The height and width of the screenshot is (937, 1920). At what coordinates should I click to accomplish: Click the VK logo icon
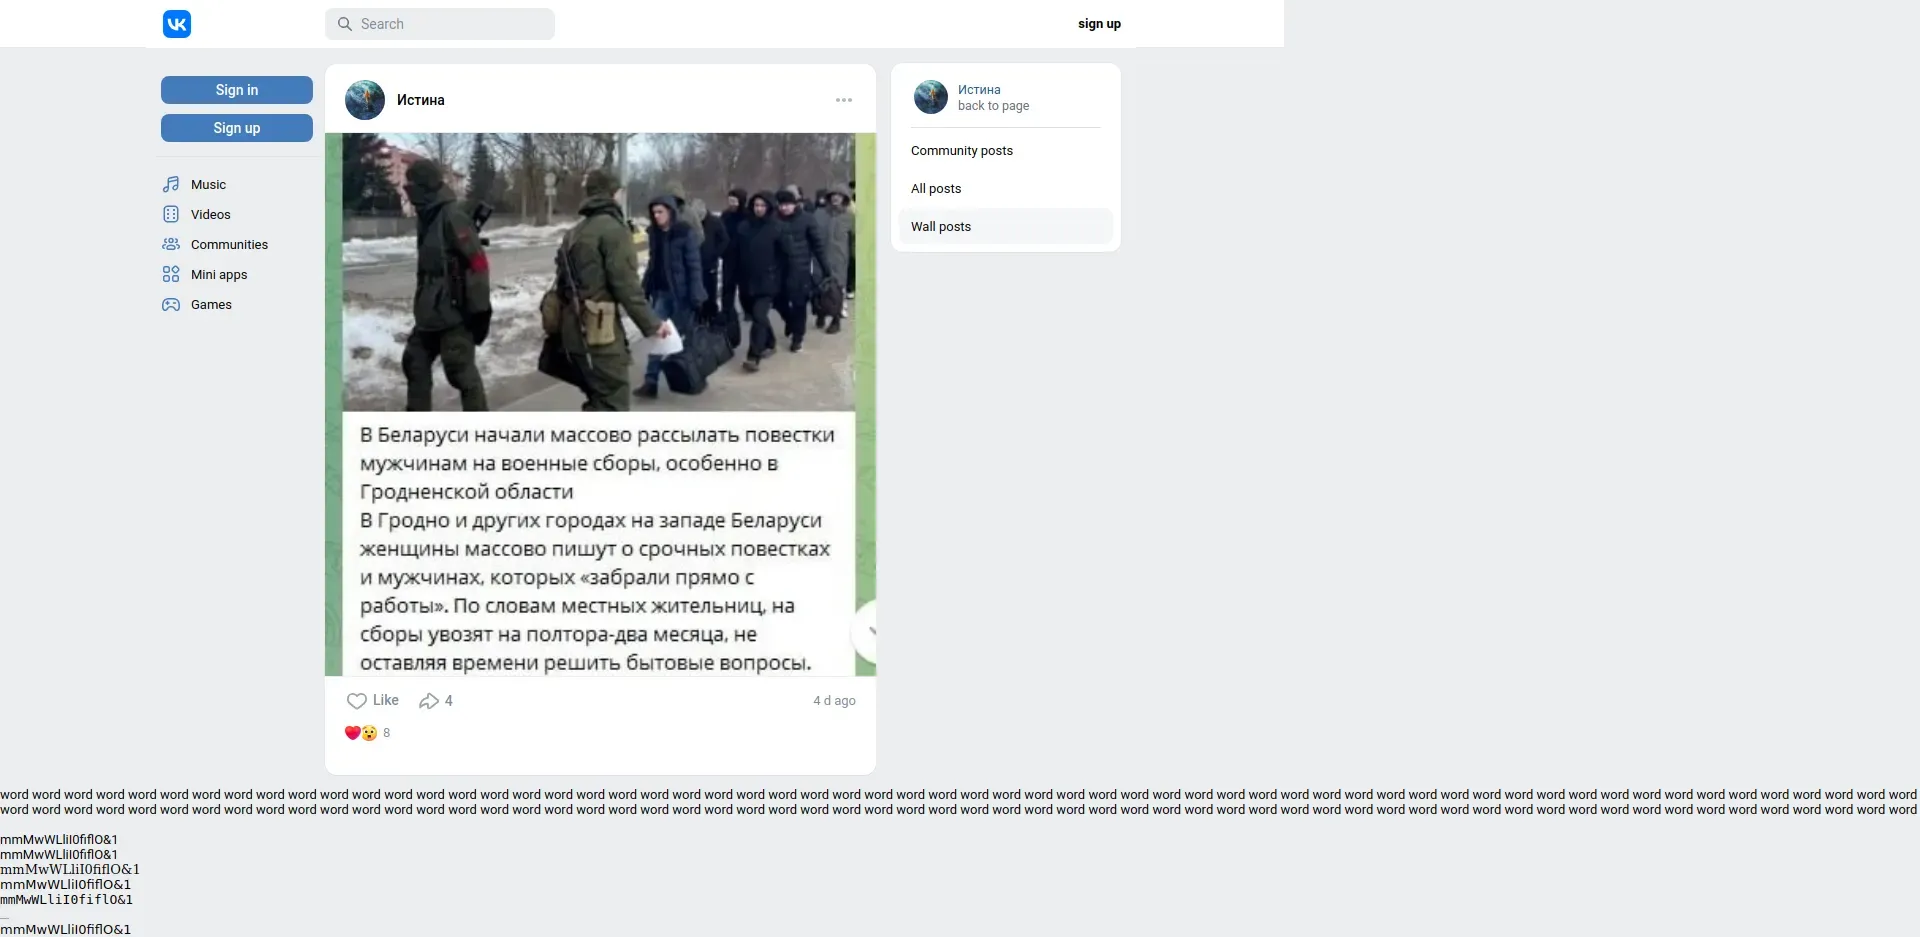[x=177, y=24]
